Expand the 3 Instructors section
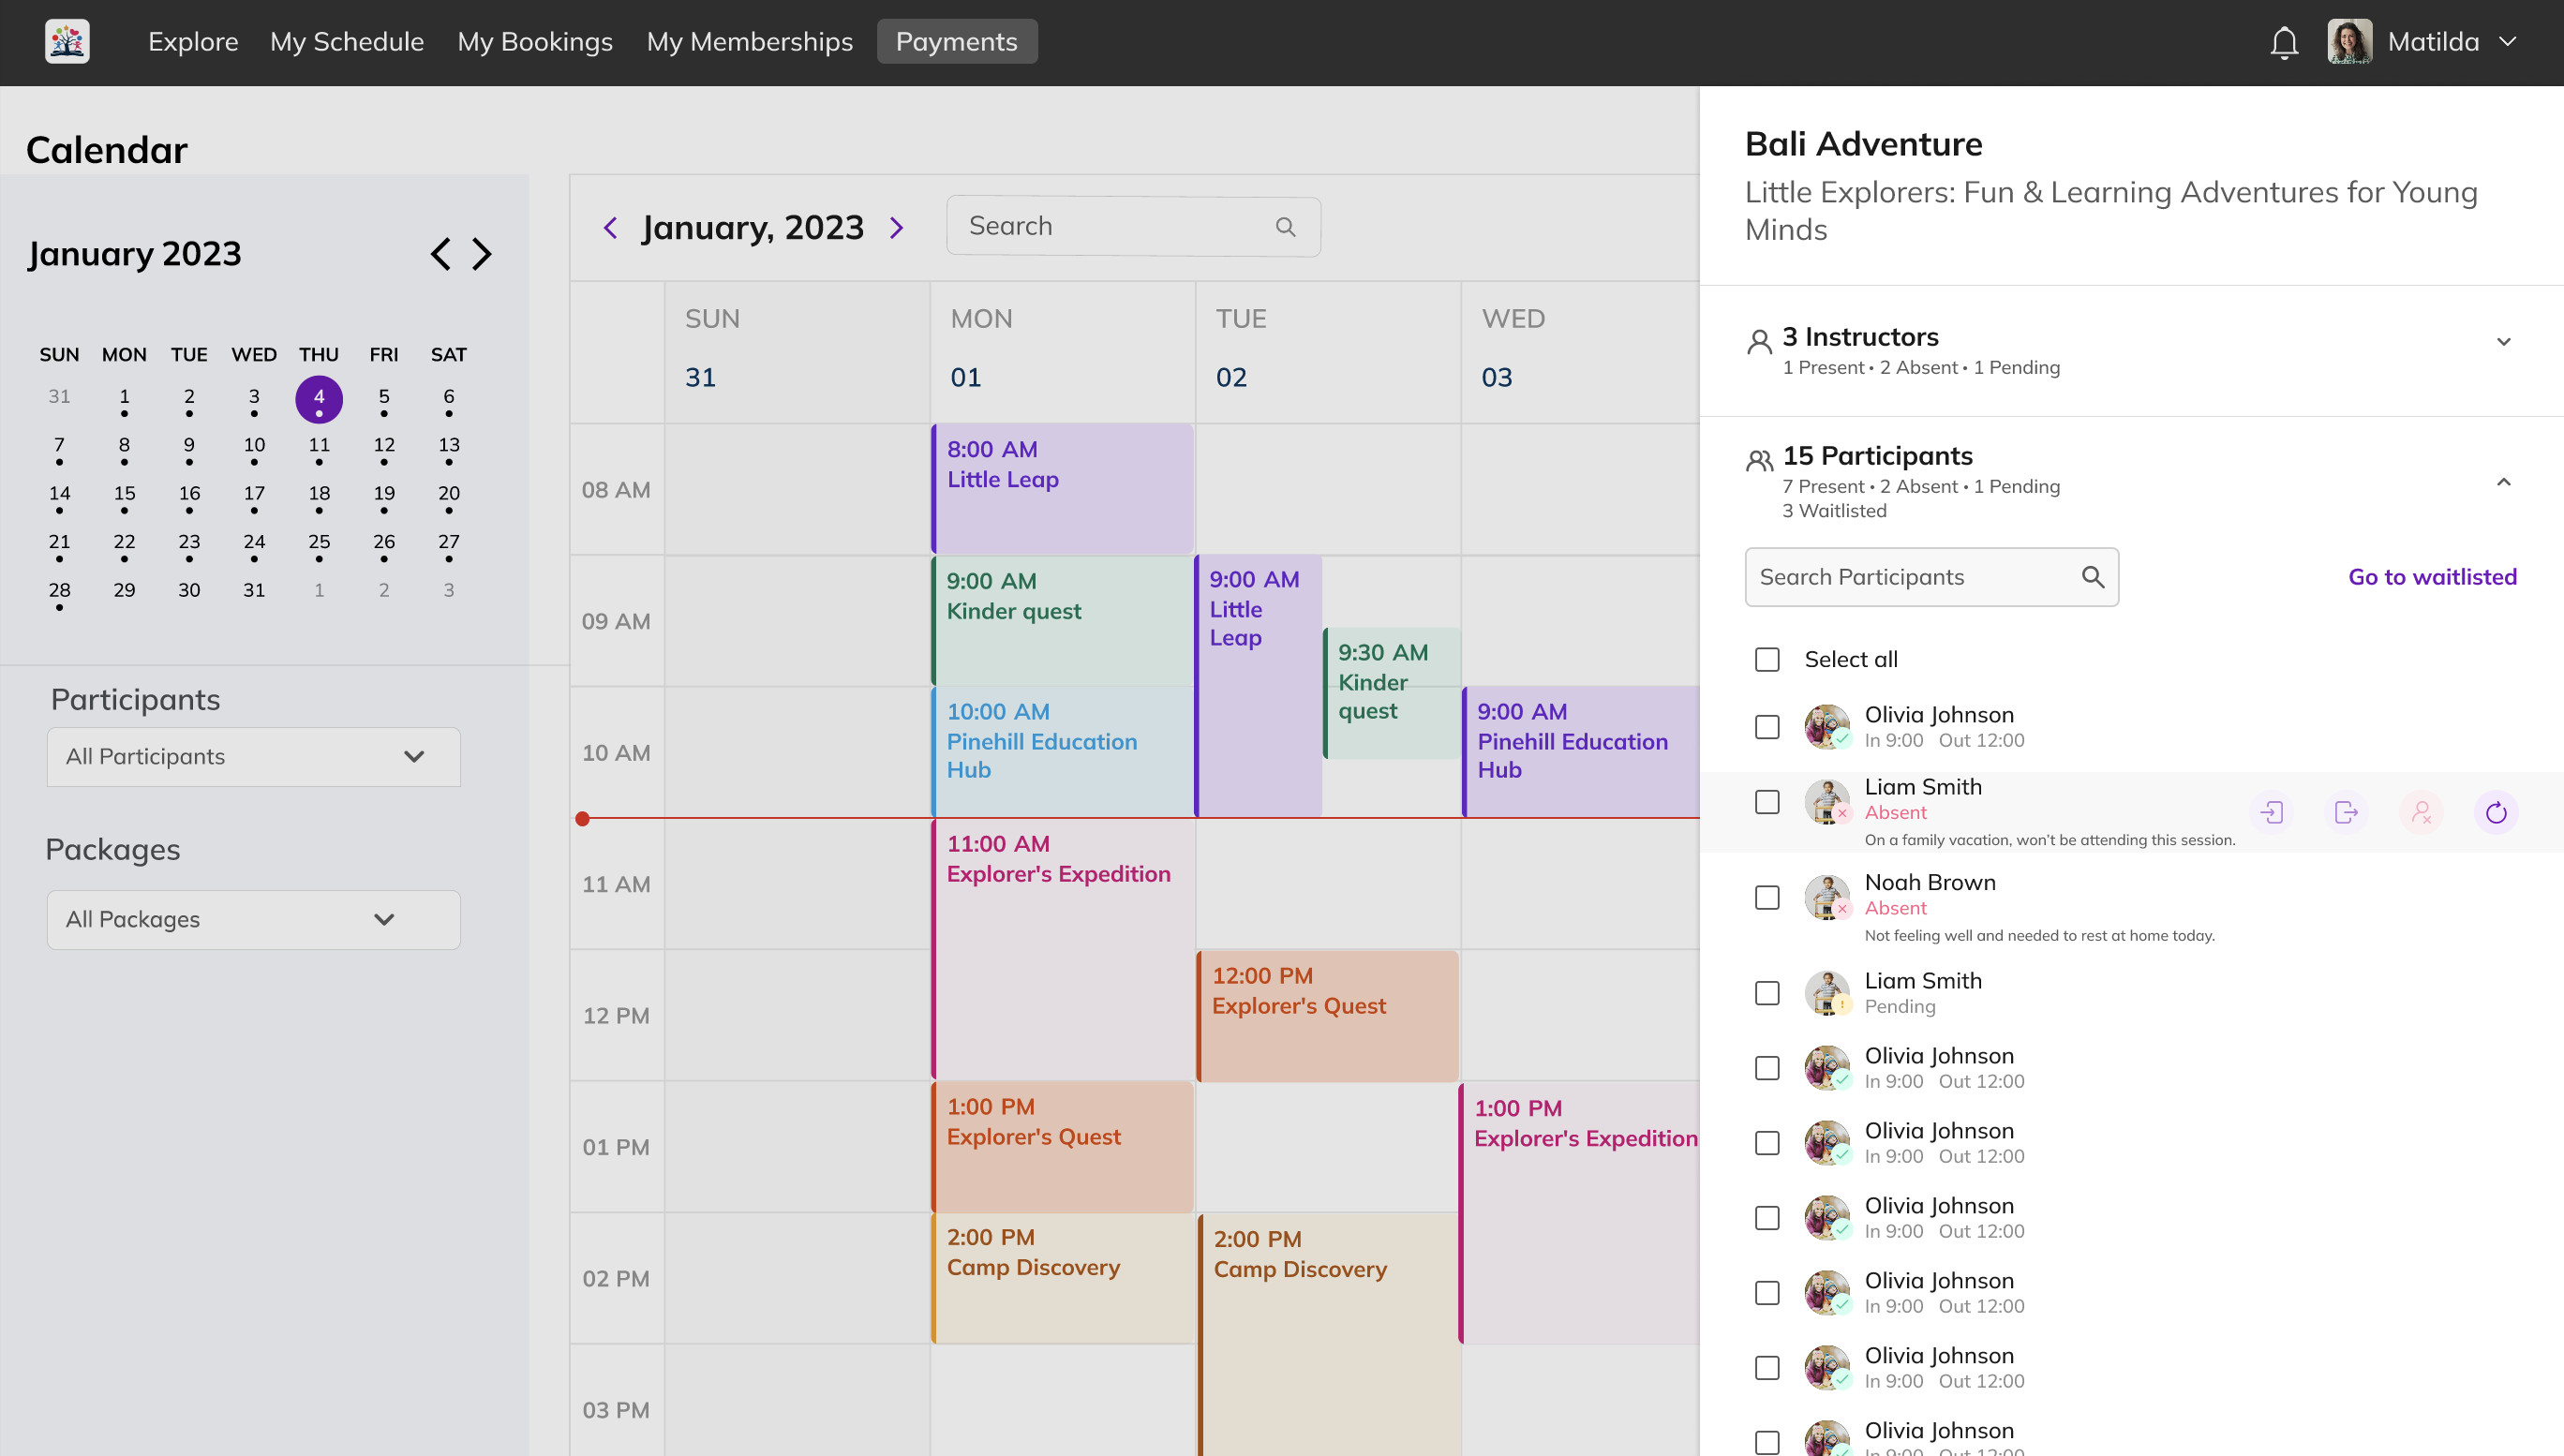Viewport: 2564px width, 1456px height. point(2504,342)
